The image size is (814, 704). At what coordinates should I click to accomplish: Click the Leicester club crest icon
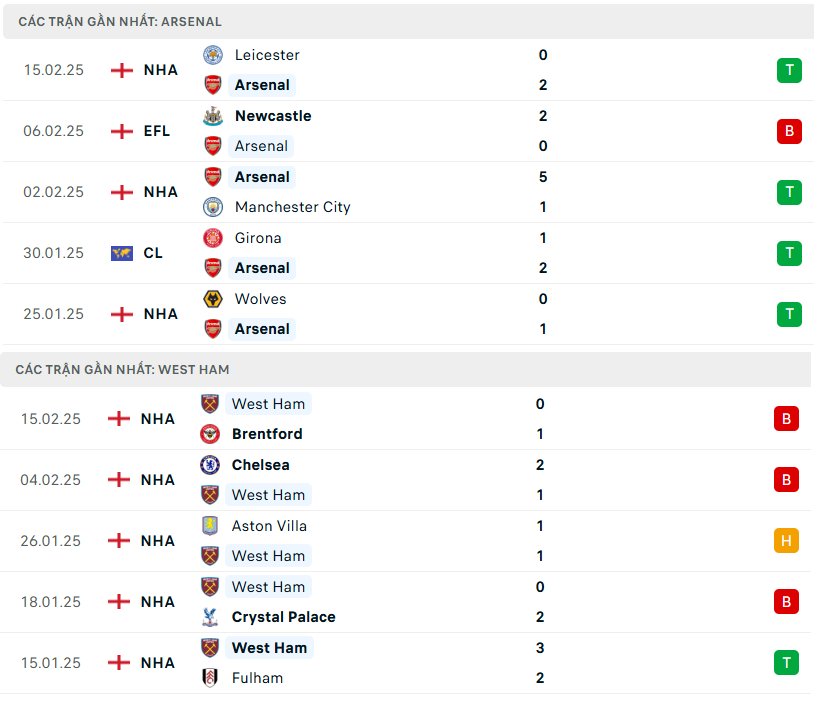tap(213, 55)
